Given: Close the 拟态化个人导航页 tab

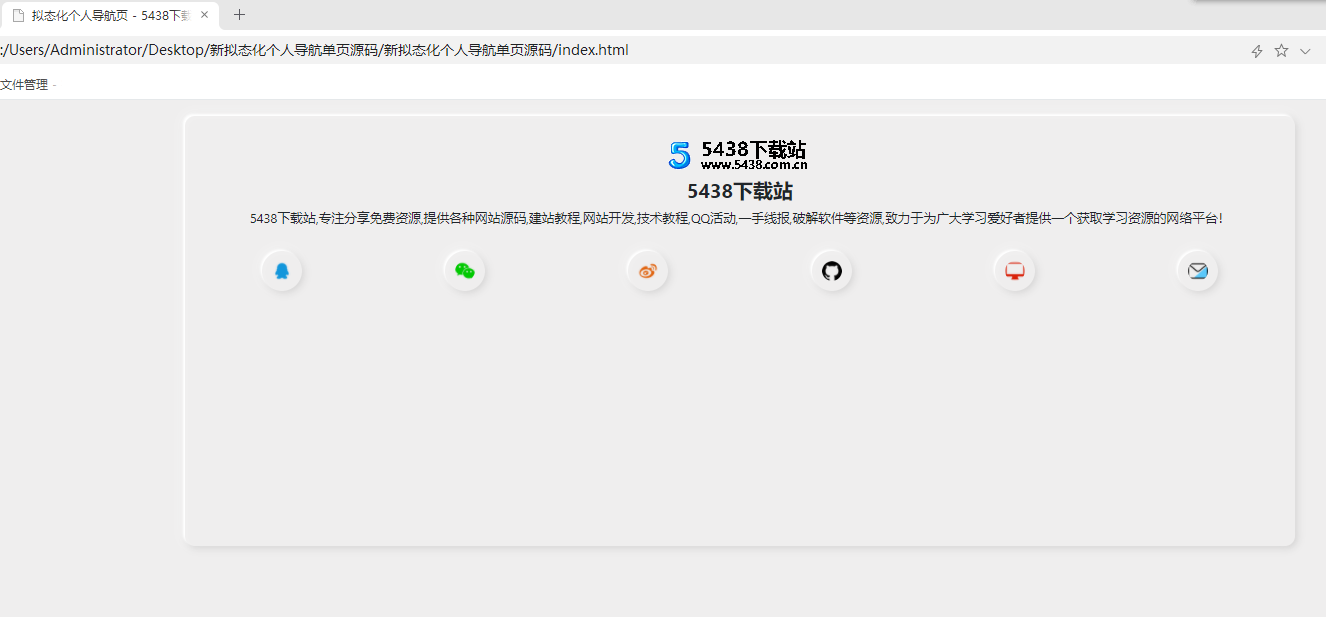Looking at the screenshot, I should pyautogui.click(x=204, y=15).
